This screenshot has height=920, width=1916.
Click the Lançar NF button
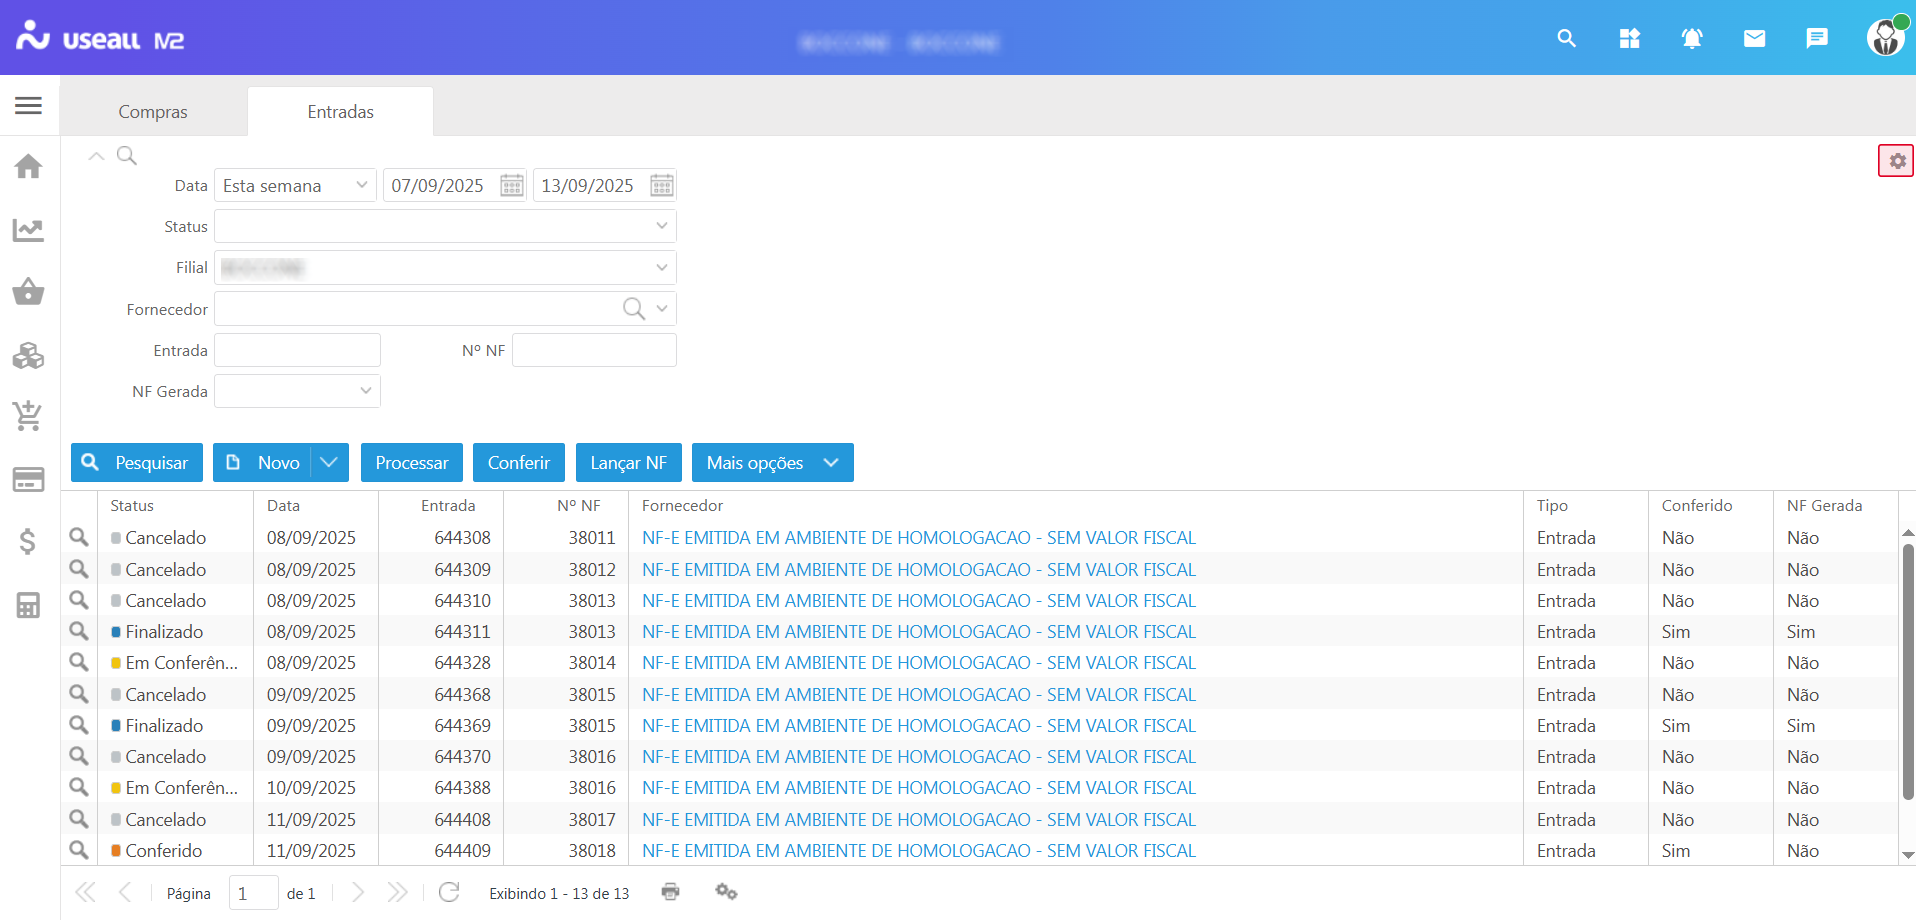pos(628,463)
